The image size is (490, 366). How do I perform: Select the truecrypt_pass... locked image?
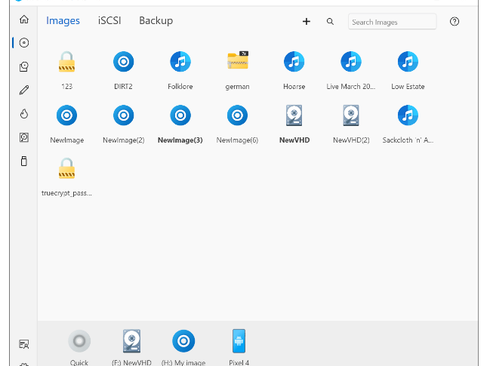click(x=67, y=177)
